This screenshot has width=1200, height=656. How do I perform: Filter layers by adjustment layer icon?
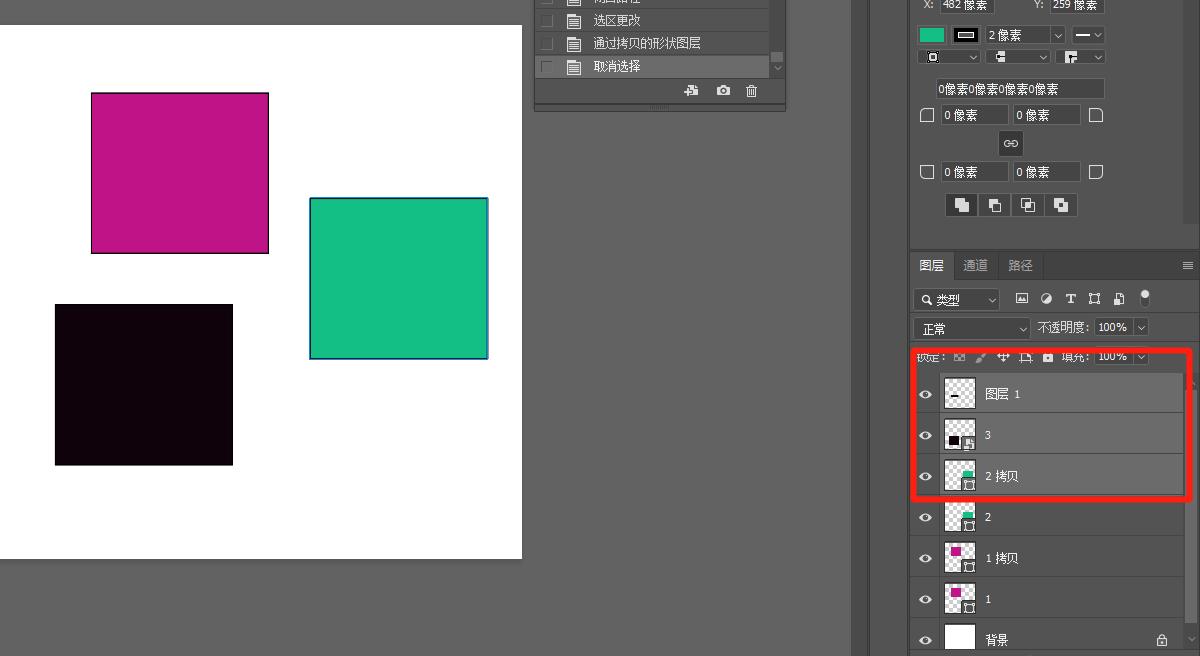point(1046,298)
